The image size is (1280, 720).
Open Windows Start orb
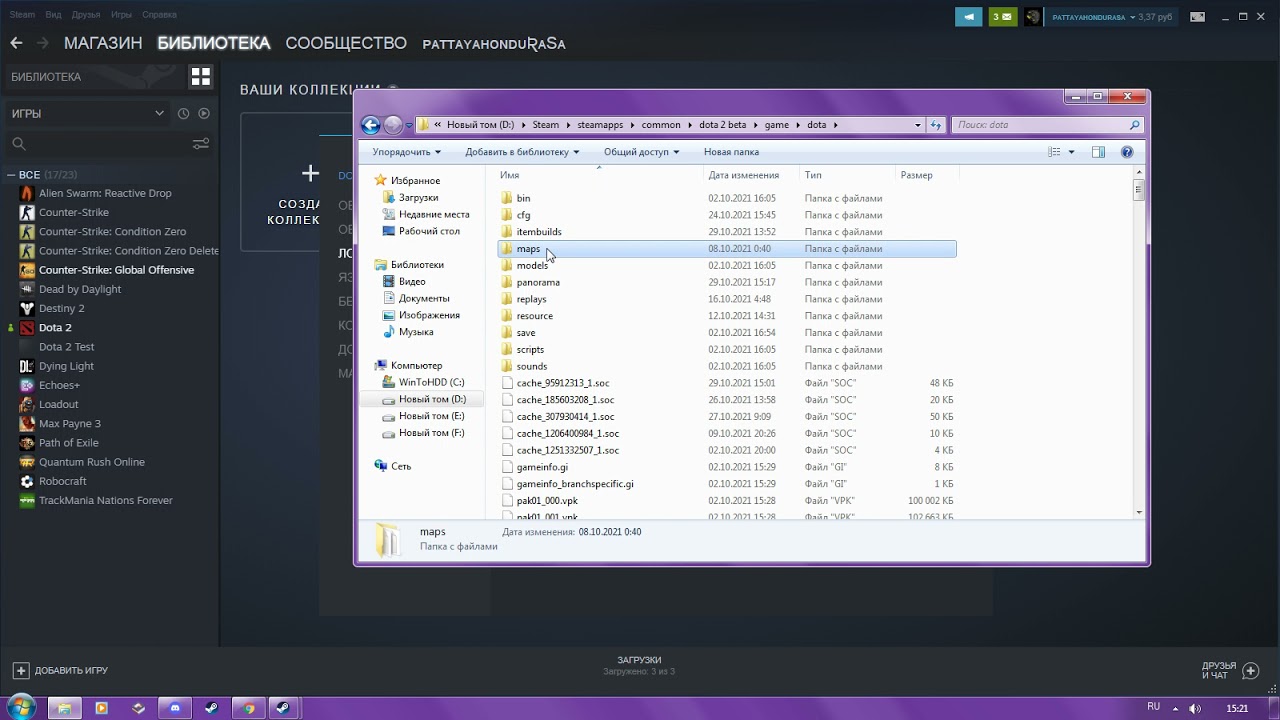(x=21, y=707)
